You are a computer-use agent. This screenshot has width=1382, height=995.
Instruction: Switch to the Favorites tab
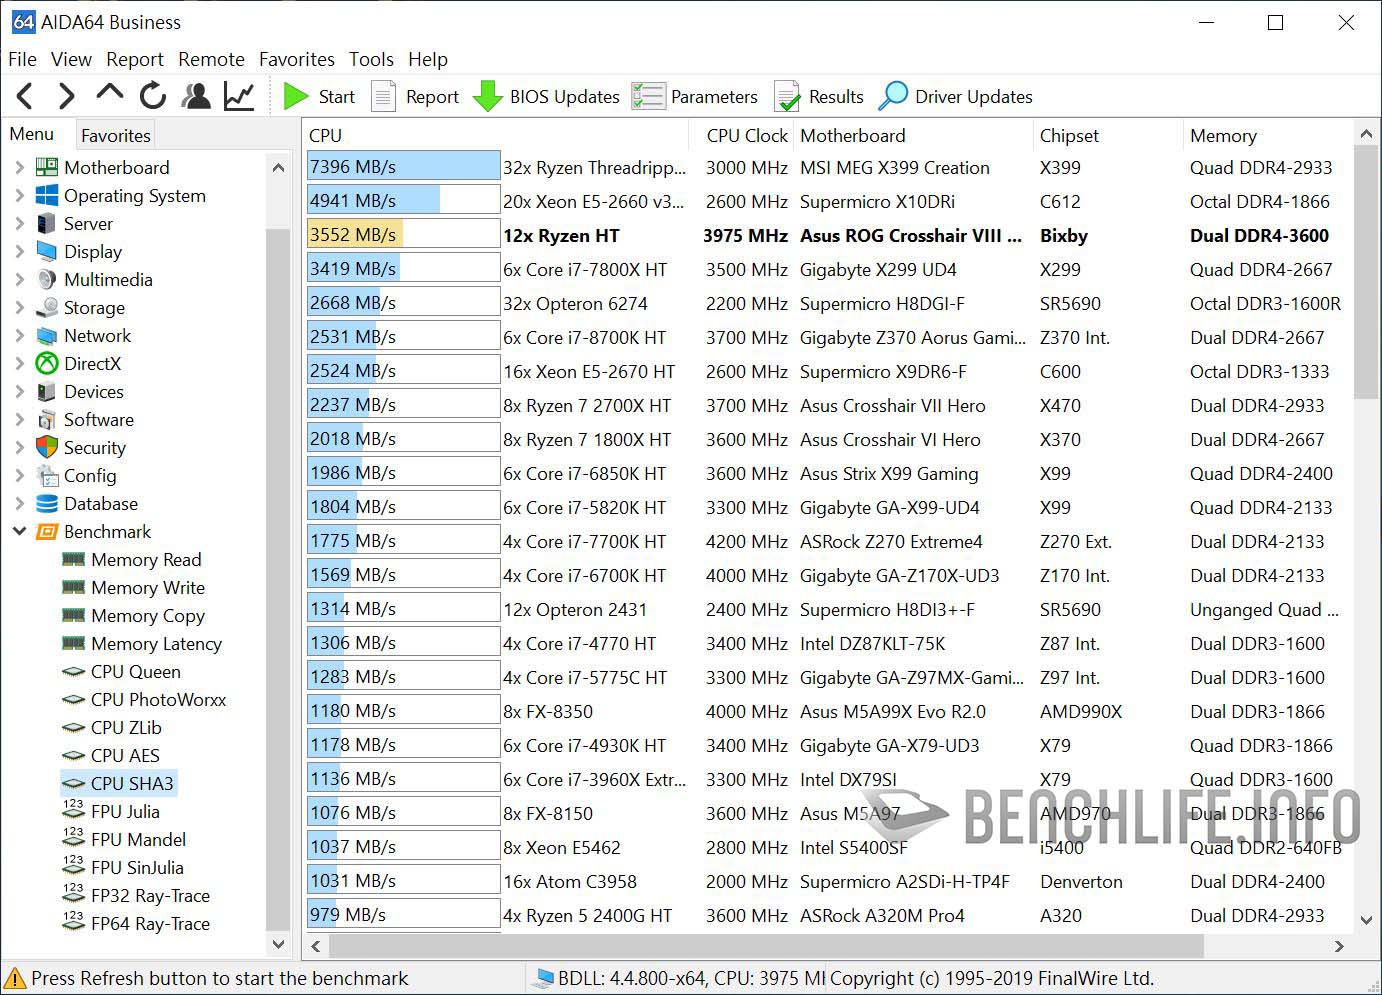114,134
